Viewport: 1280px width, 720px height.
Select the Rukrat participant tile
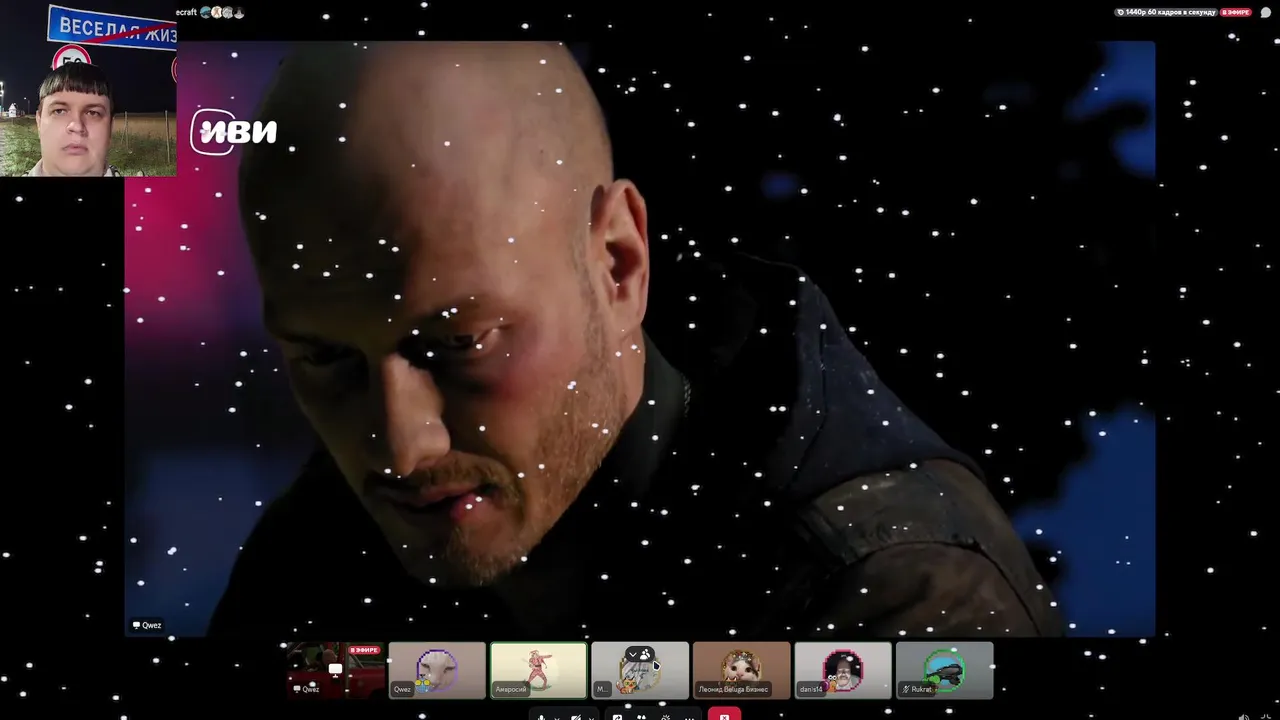tap(944, 670)
